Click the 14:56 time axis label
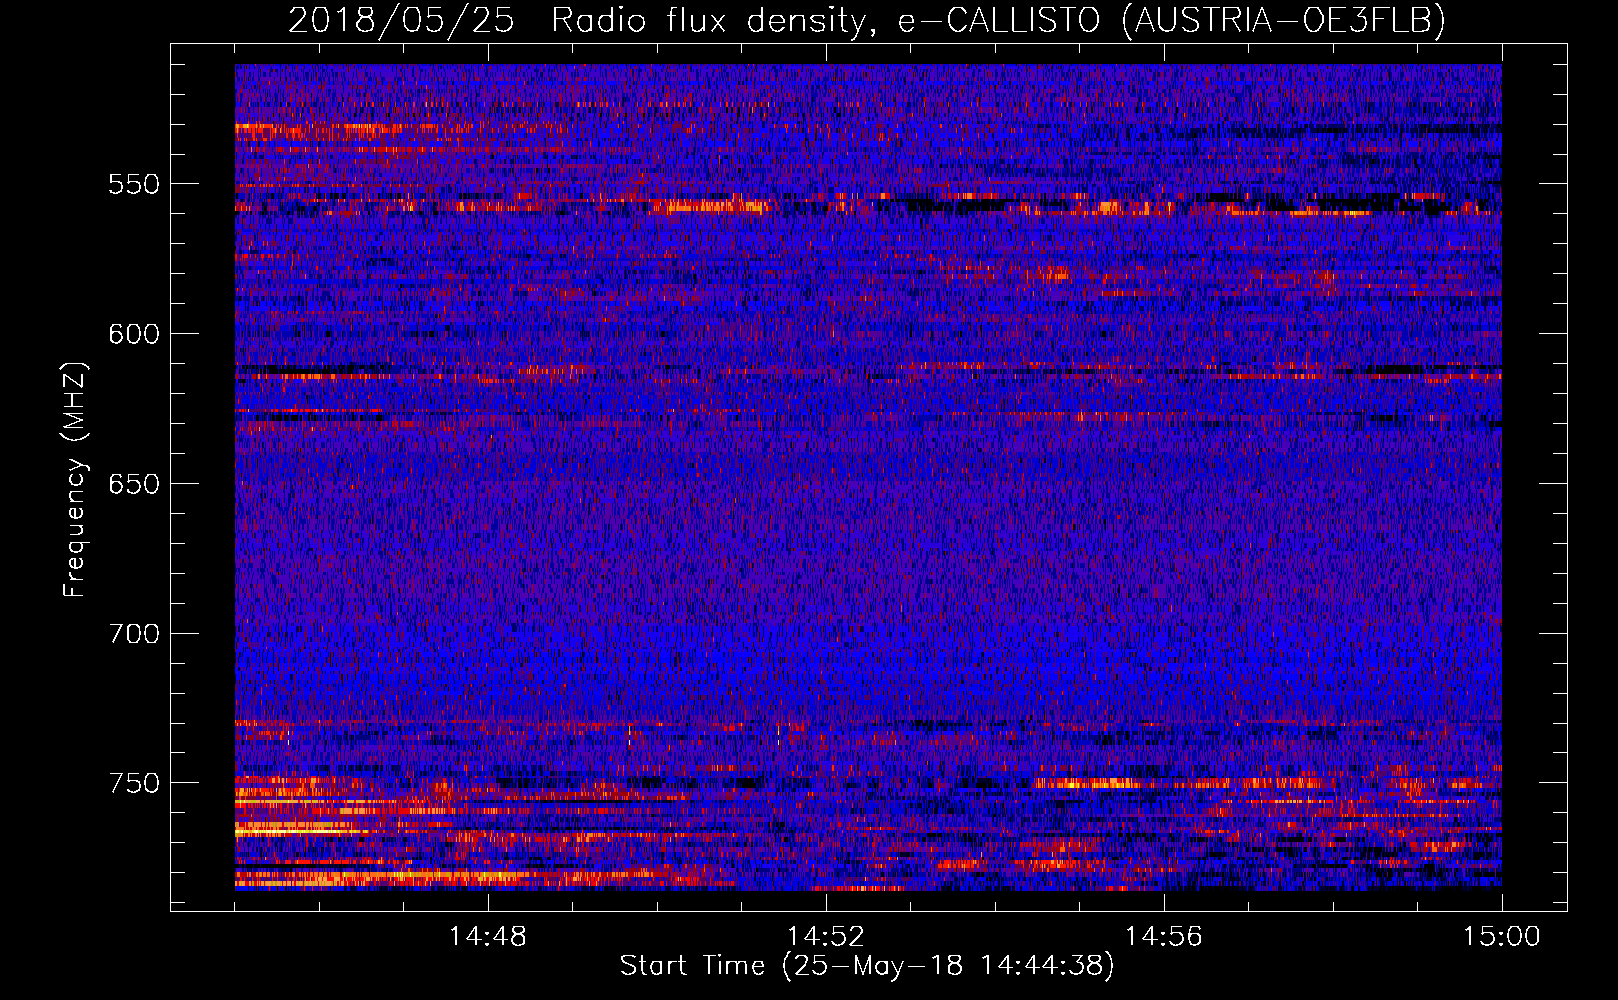Viewport: 1618px width, 1000px height. 1164,937
